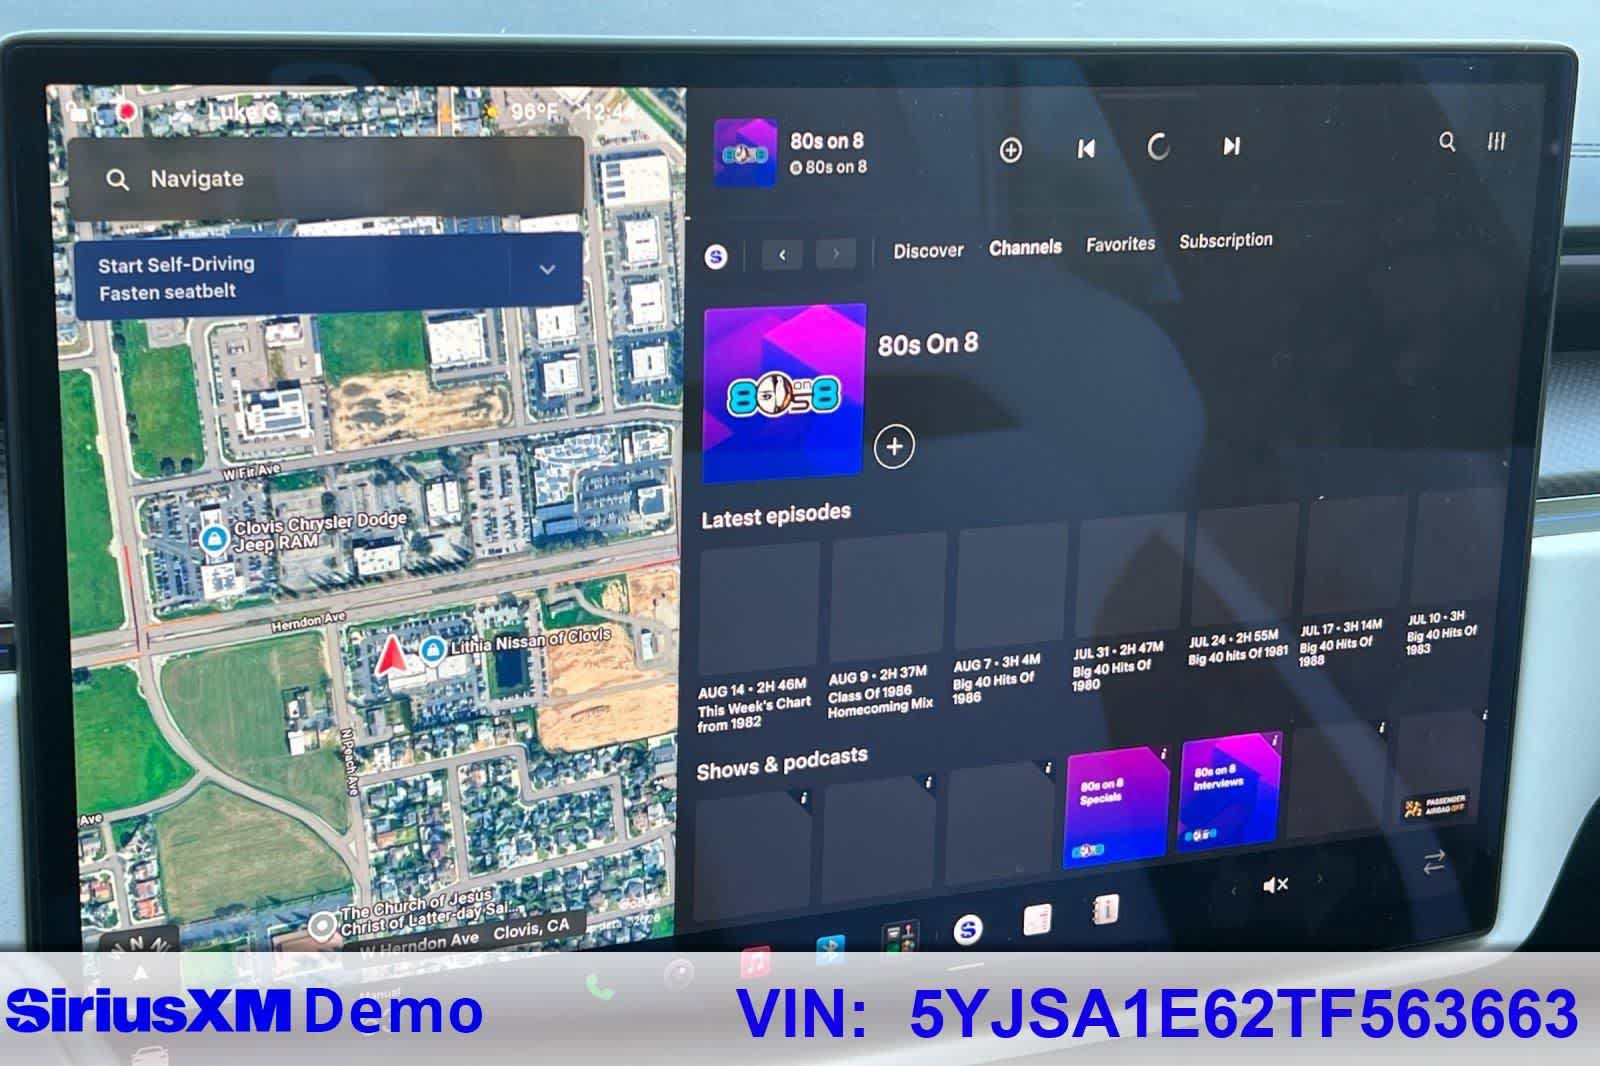Tap Navigate search field
The width and height of the screenshot is (1600, 1066).
(x=326, y=179)
